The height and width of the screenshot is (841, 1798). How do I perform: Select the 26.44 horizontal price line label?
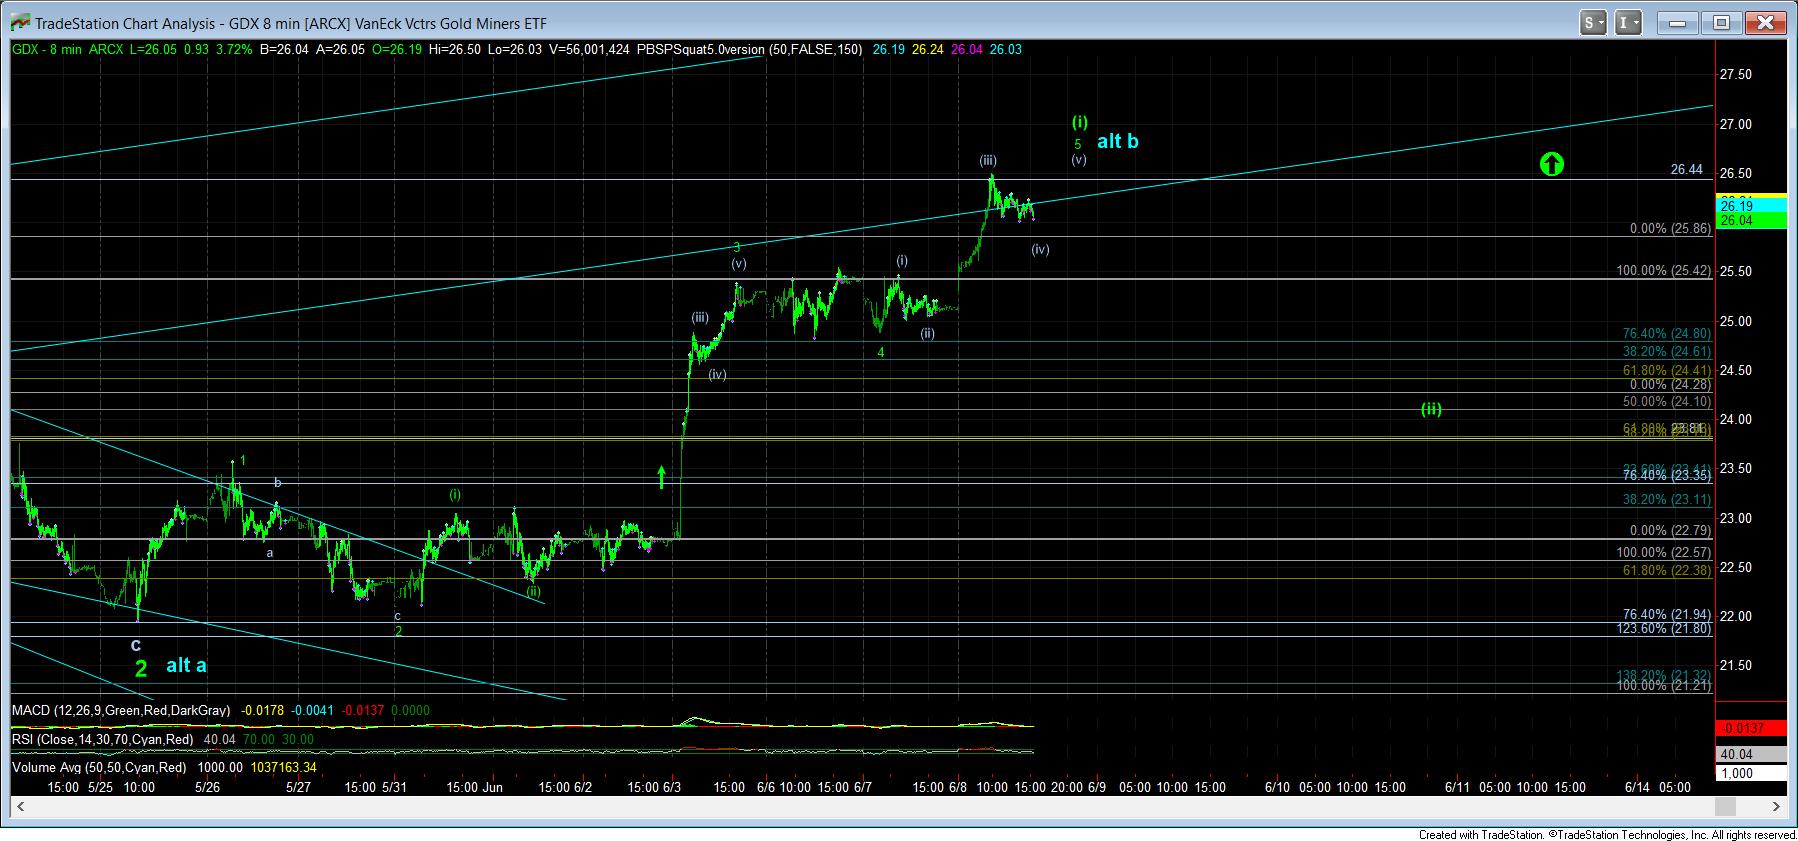pos(1686,170)
